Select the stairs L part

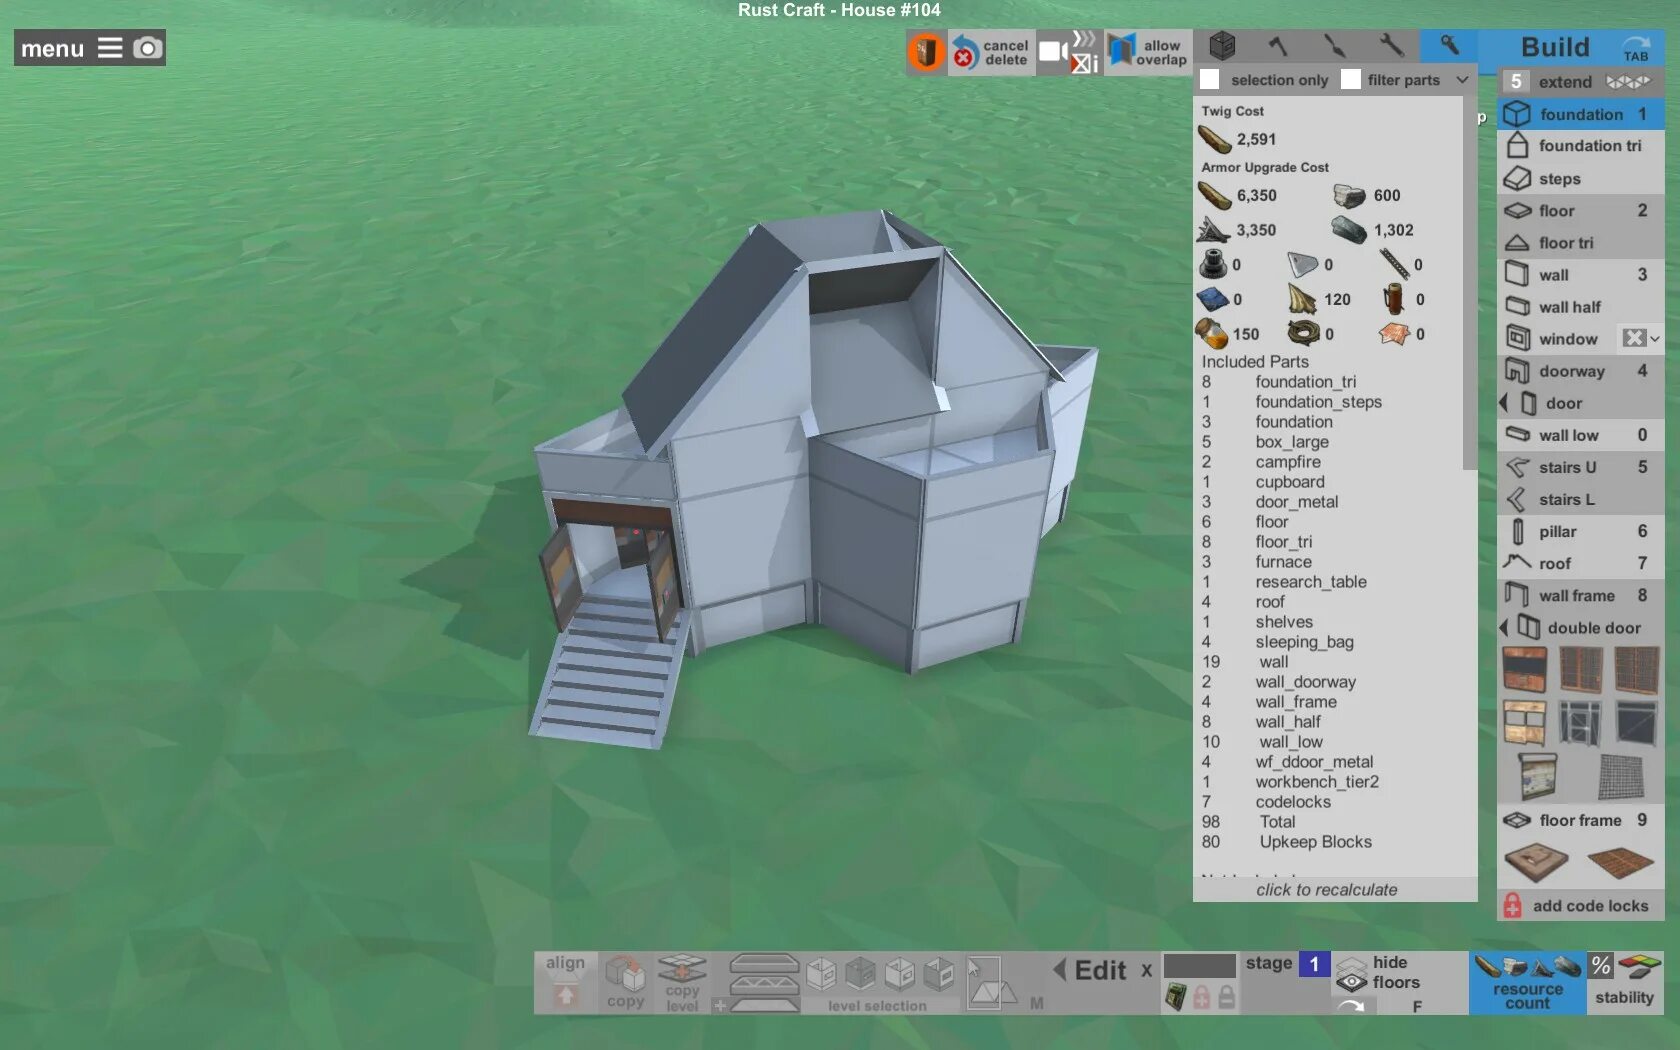(x=1581, y=499)
